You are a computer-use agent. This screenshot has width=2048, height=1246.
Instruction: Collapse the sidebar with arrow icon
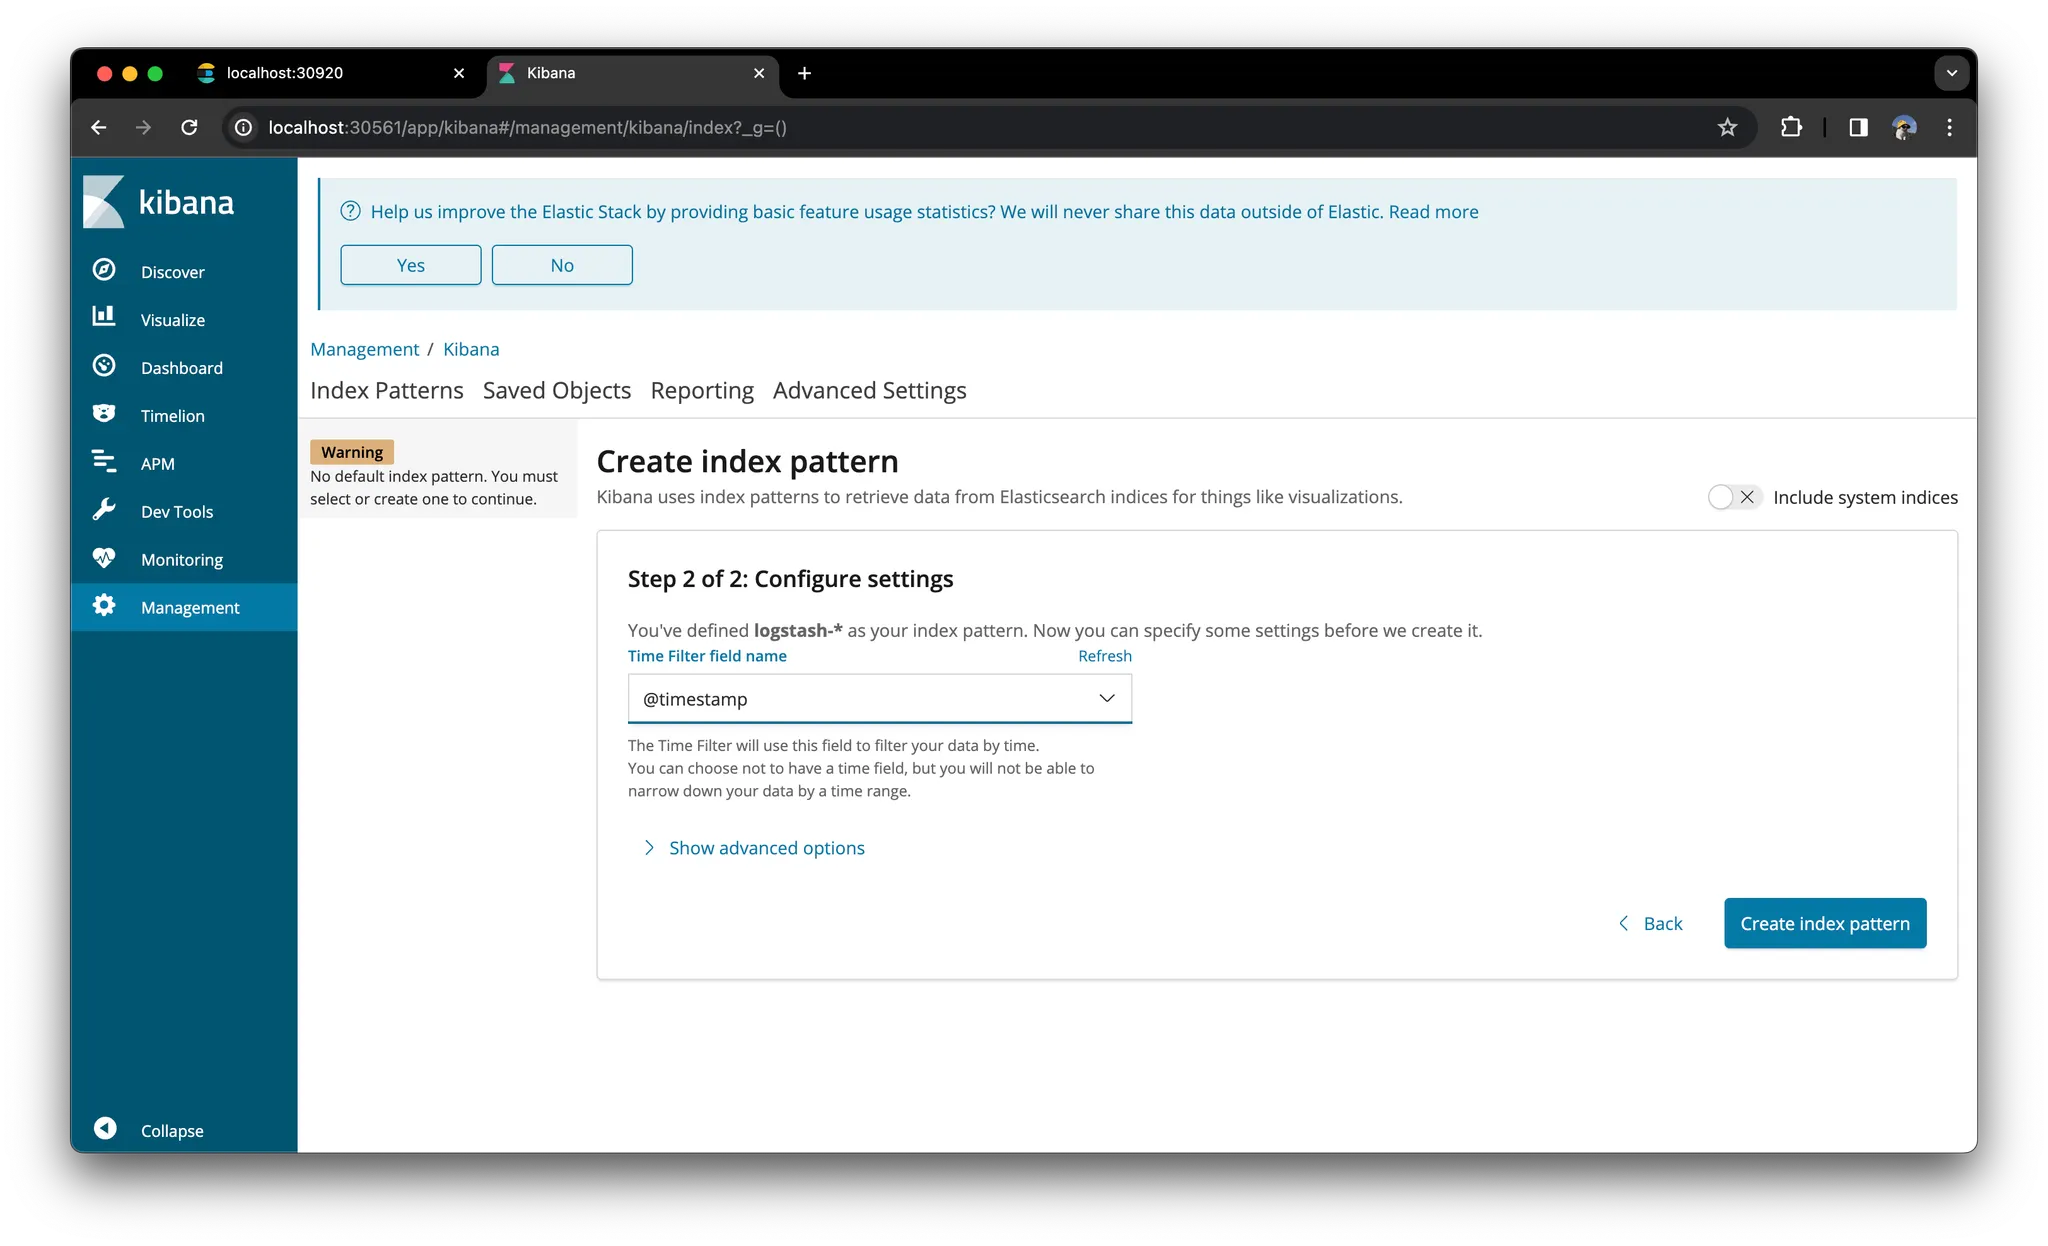click(105, 1129)
